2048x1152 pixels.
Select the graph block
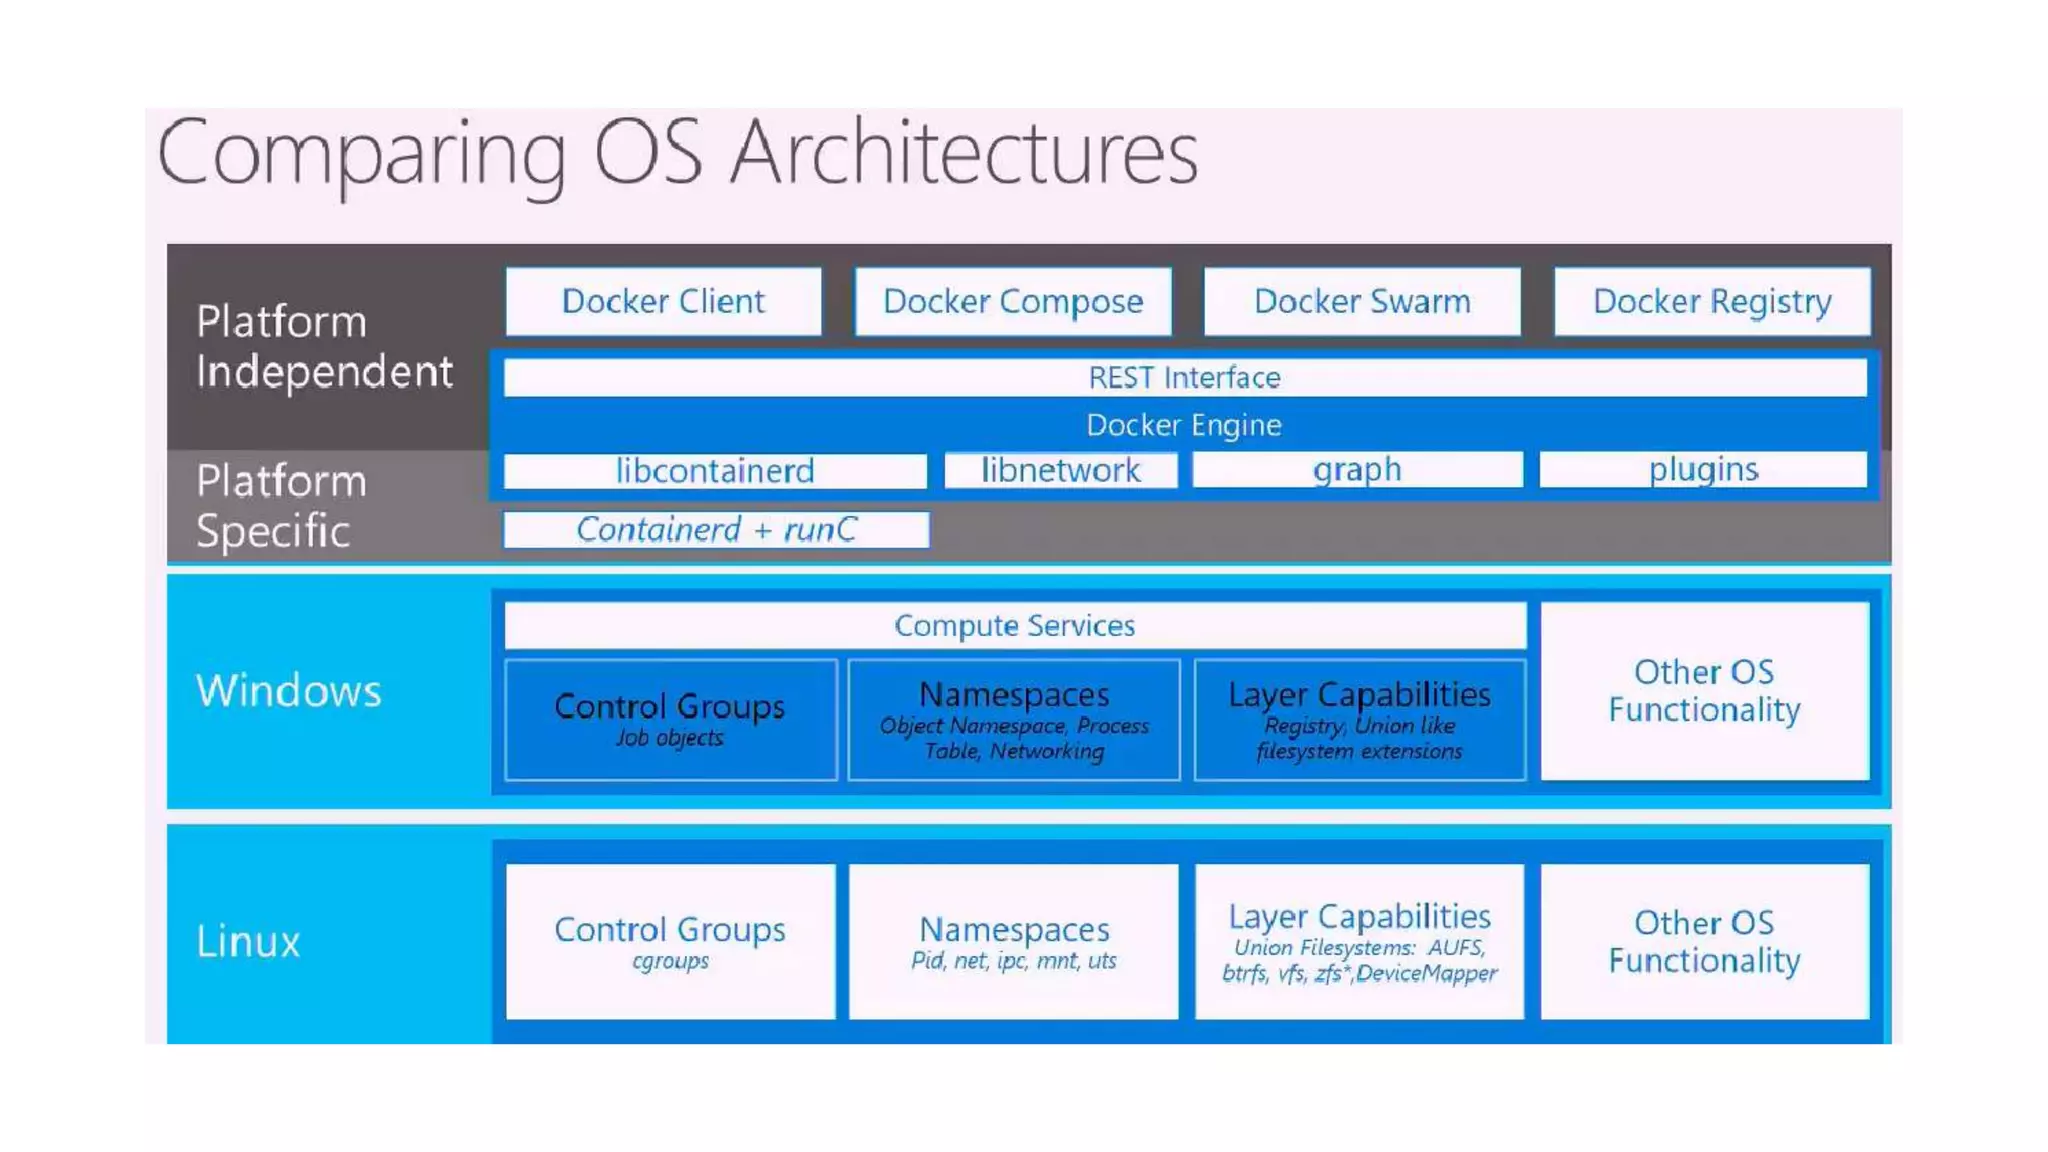[x=1357, y=469]
